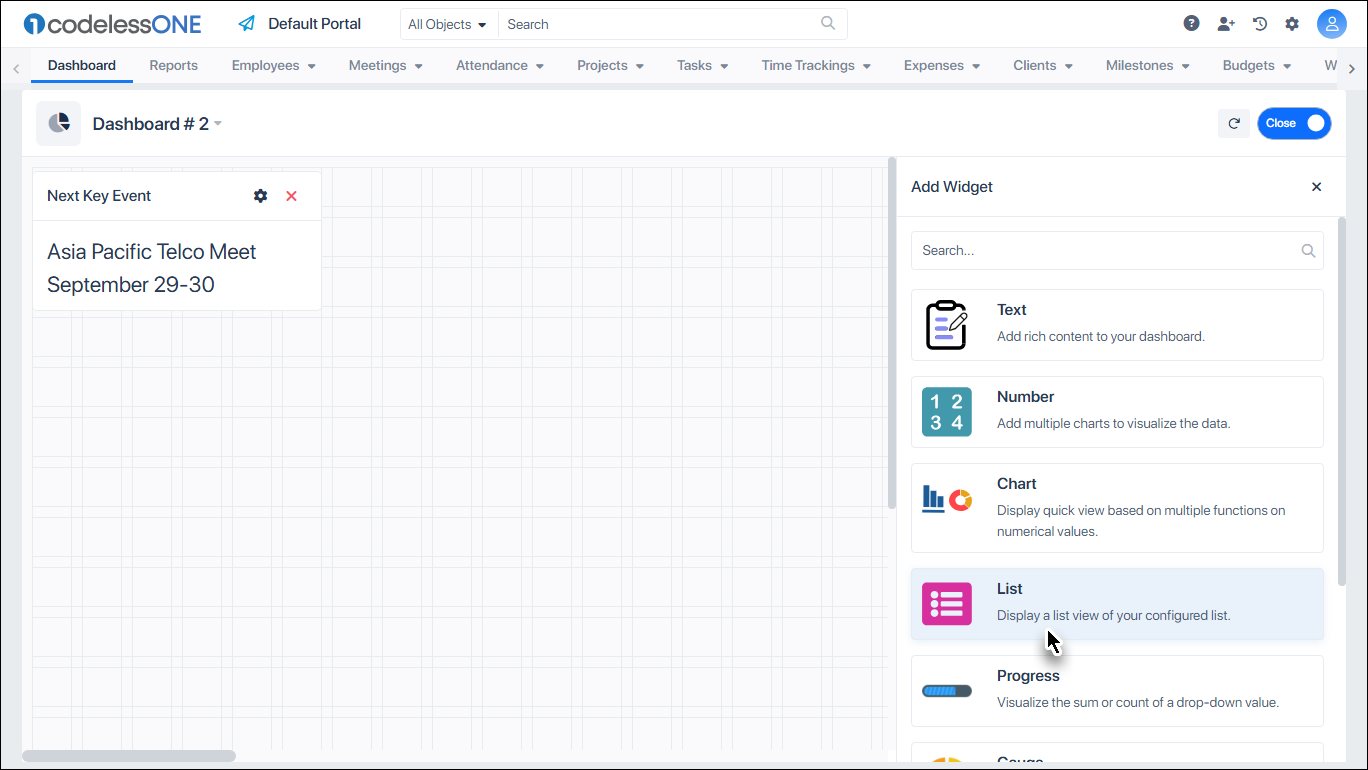Open settings for the Next Key Event widget
1368x770 pixels.
[x=260, y=195]
